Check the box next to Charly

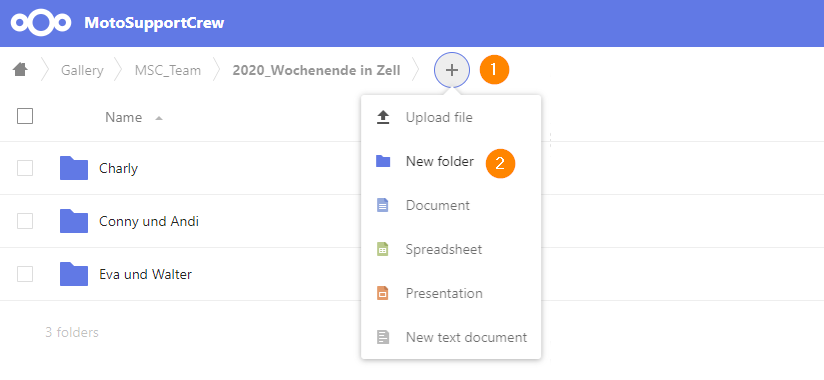pyautogui.click(x=25, y=168)
